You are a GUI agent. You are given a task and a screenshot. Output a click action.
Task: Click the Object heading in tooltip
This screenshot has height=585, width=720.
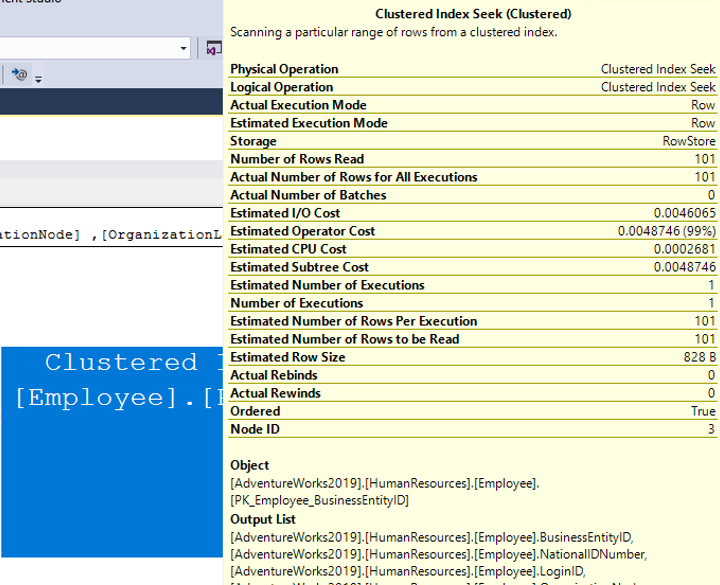[249, 465]
